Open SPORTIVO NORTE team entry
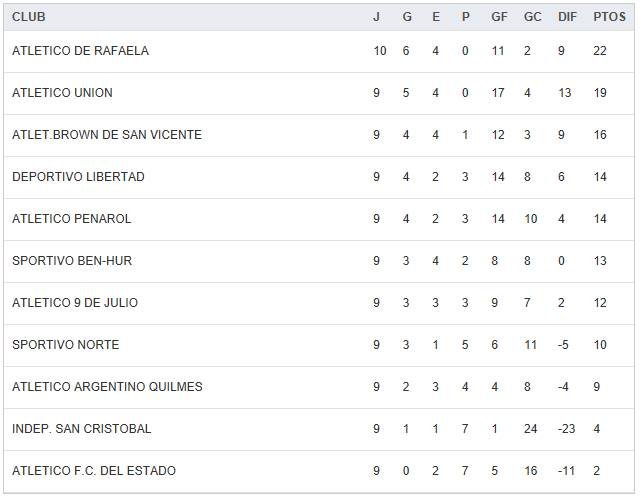Screen dimensions: 640x498 (65, 345)
